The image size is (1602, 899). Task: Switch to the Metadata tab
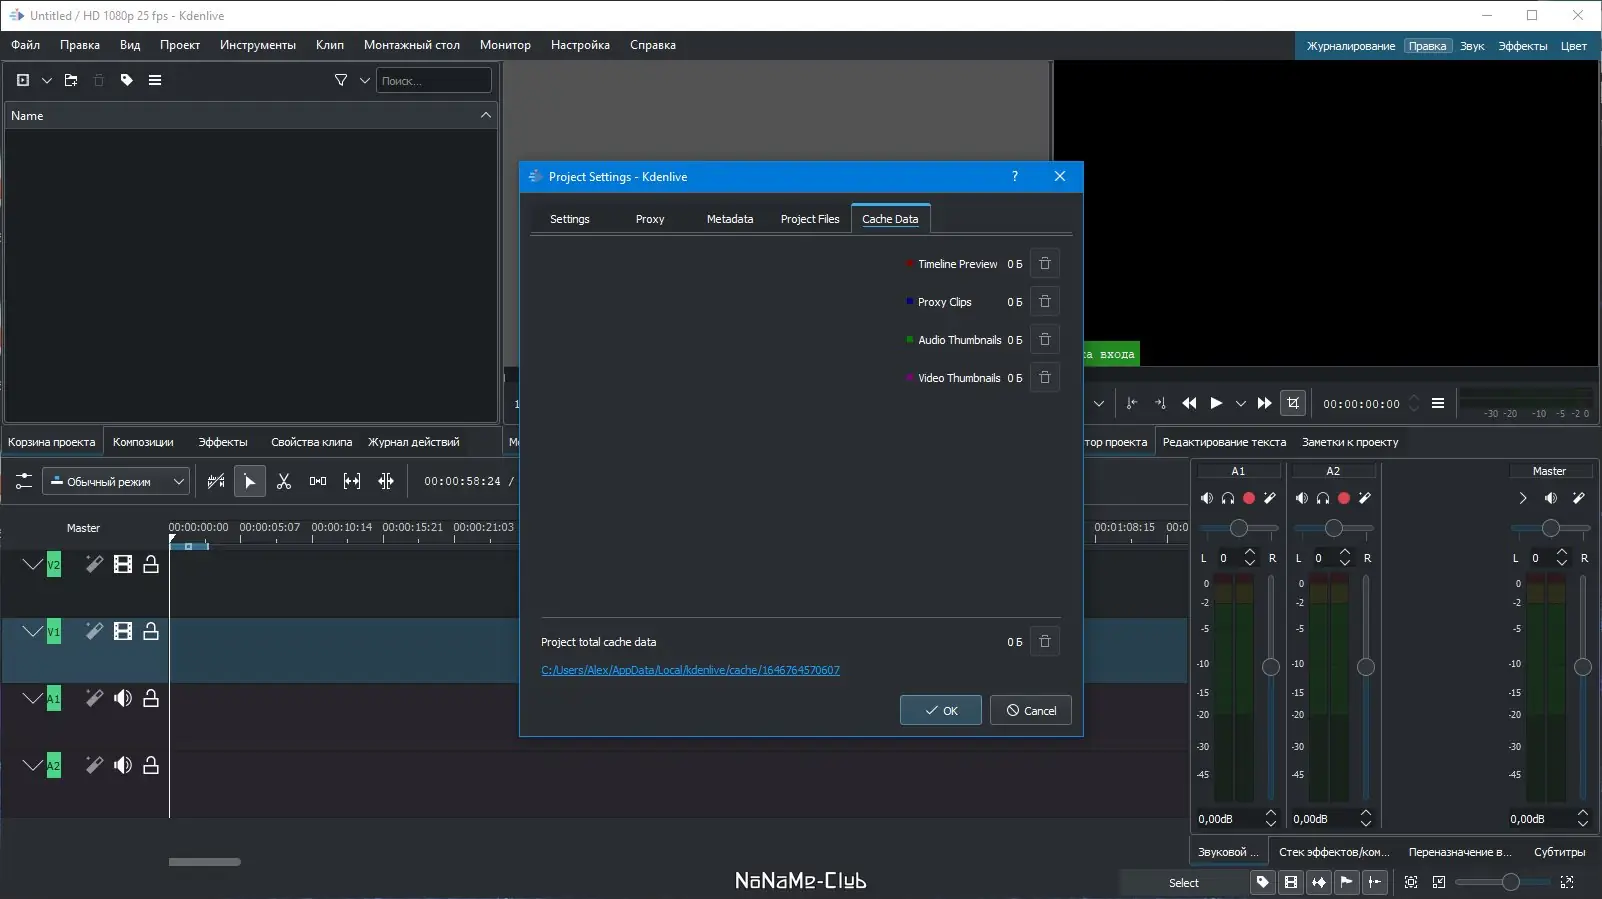coord(730,219)
